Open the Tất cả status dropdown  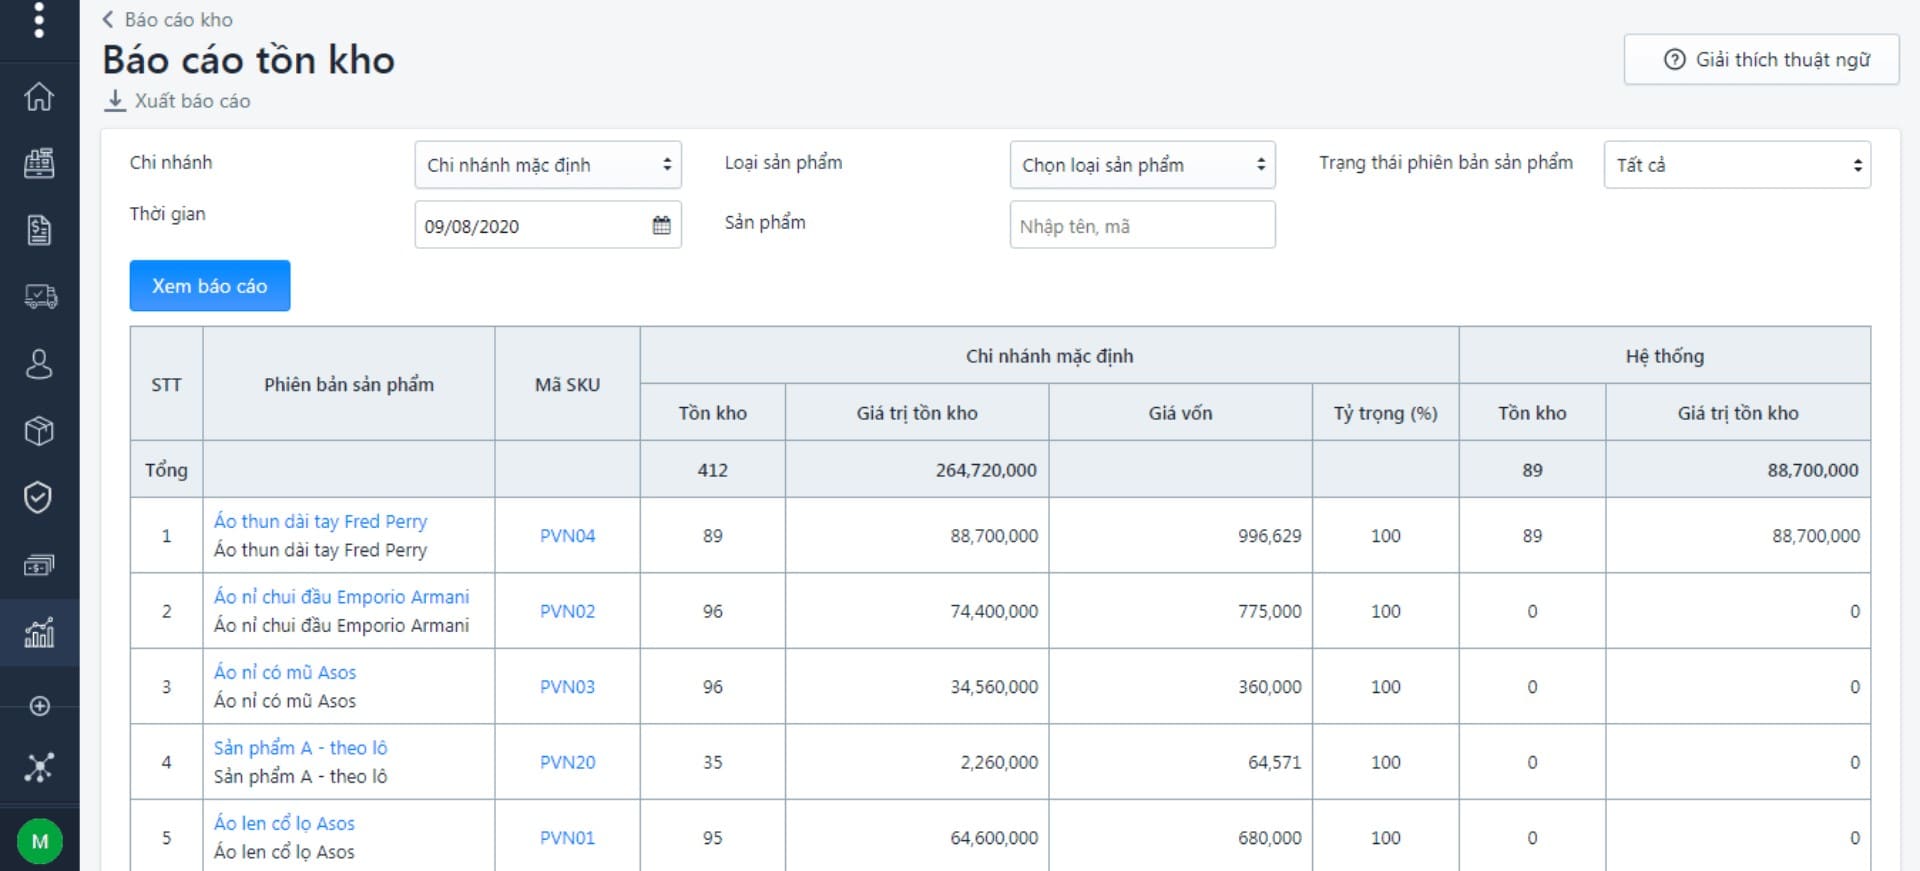tap(1737, 165)
